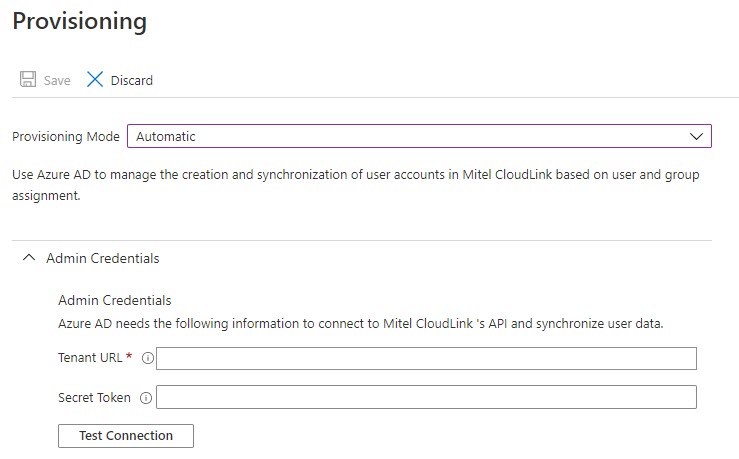This screenshot has height=459, width=739.
Task: Click the Azure AD user accounts description text
Action: (356, 185)
